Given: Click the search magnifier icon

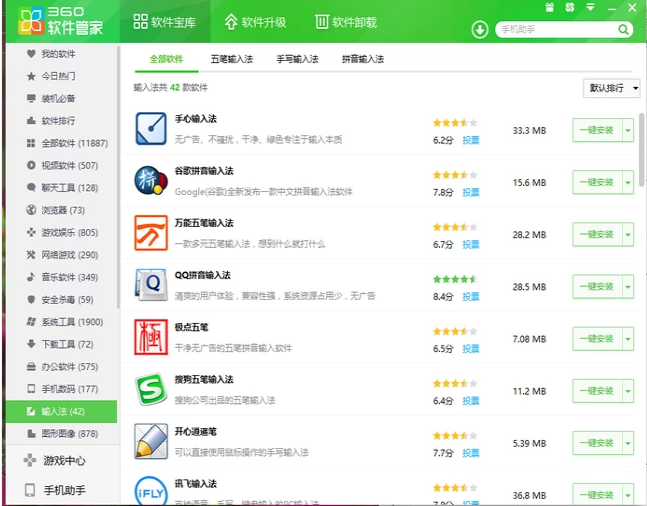Looking at the screenshot, I should point(623,30).
